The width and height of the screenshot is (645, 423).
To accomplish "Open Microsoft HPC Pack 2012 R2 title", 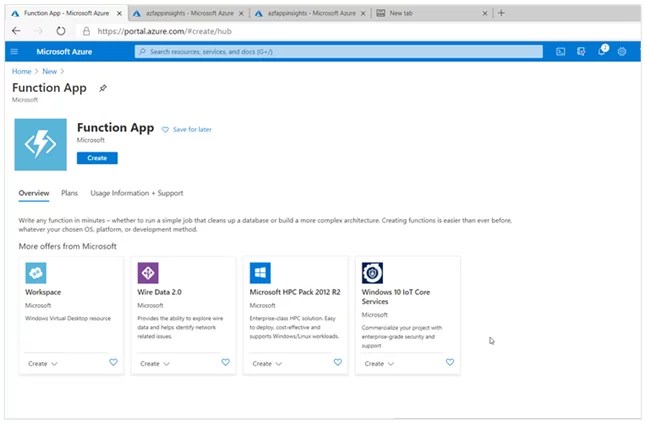I will pos(295,292).
